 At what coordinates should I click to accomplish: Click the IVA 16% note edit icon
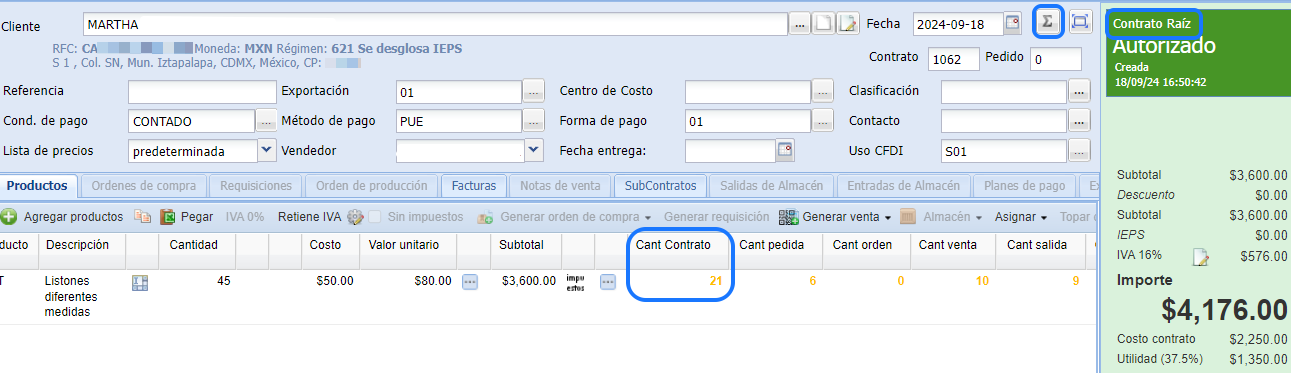click(1201, 257)
